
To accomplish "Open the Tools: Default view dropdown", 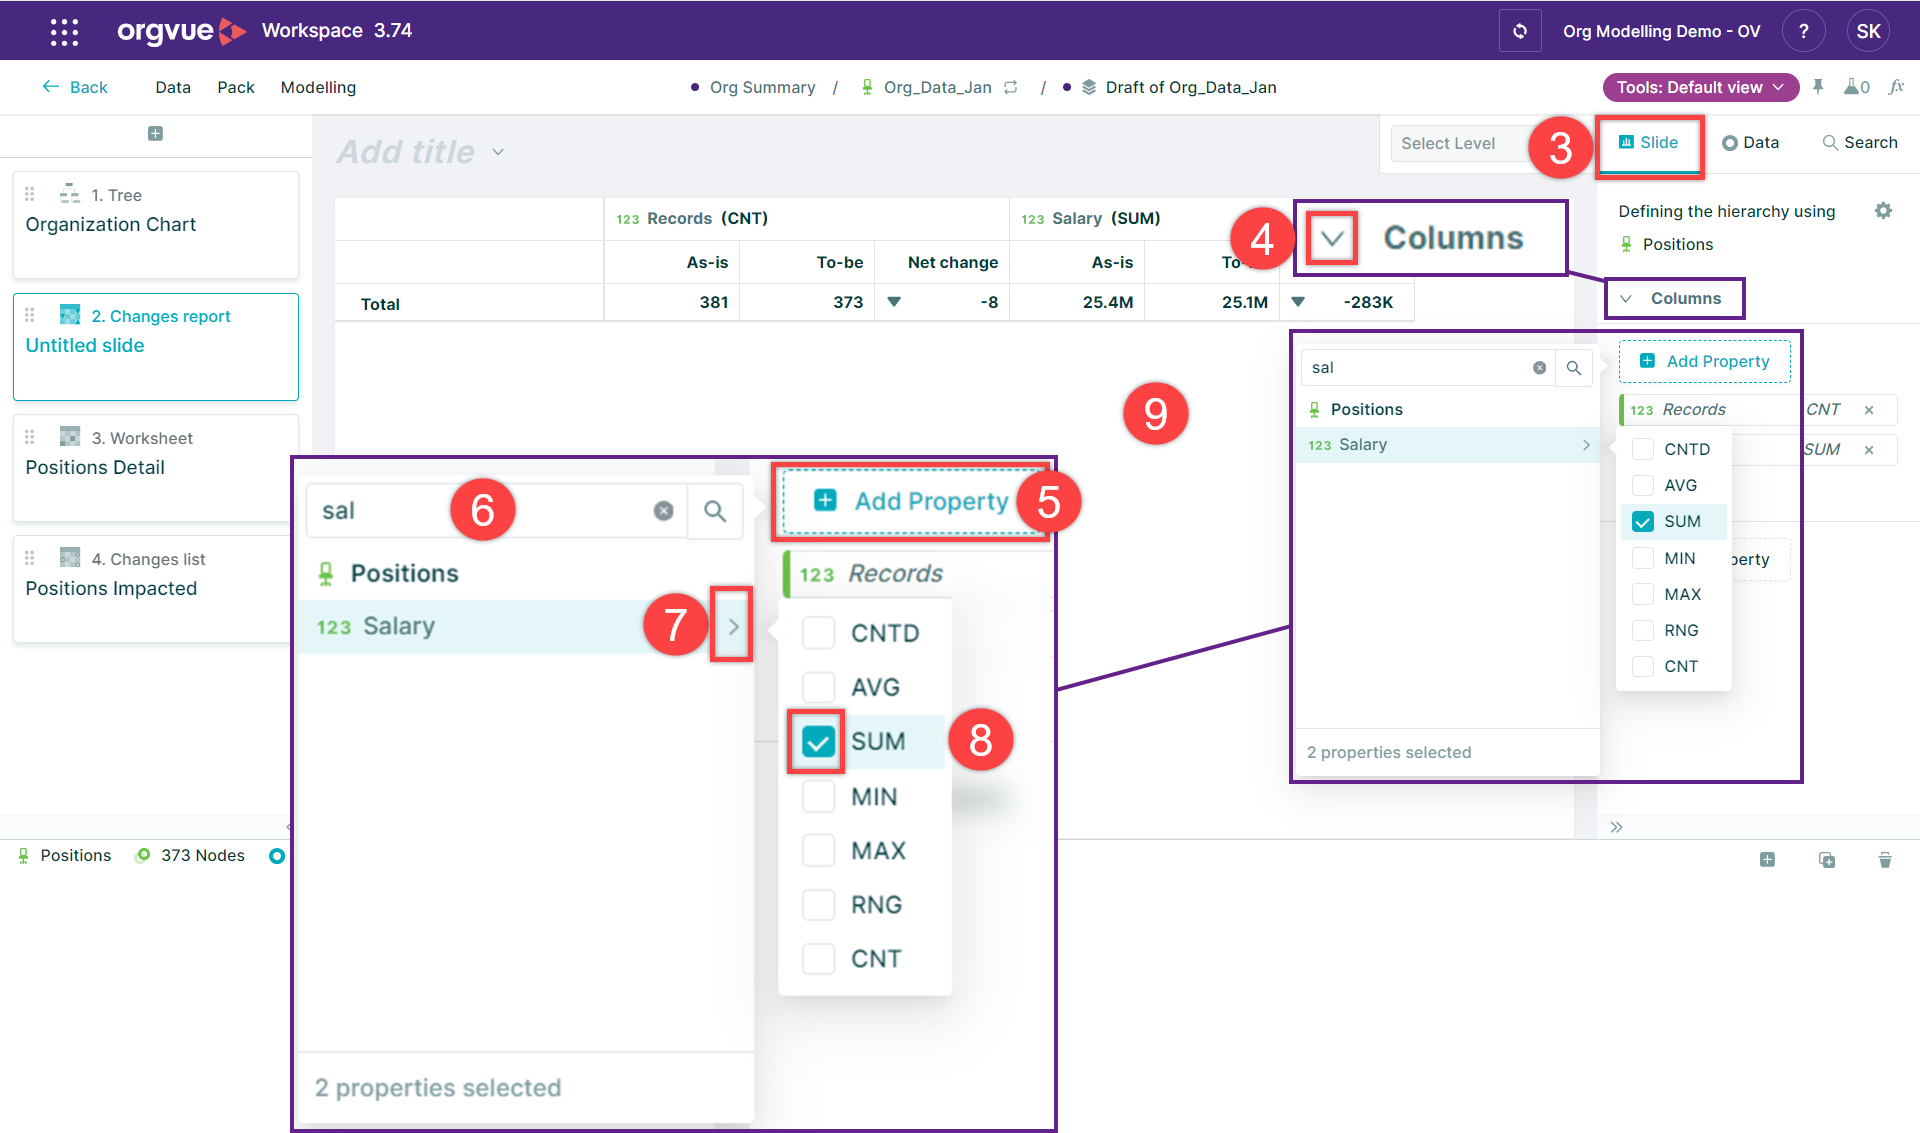I will [1700, 87].
